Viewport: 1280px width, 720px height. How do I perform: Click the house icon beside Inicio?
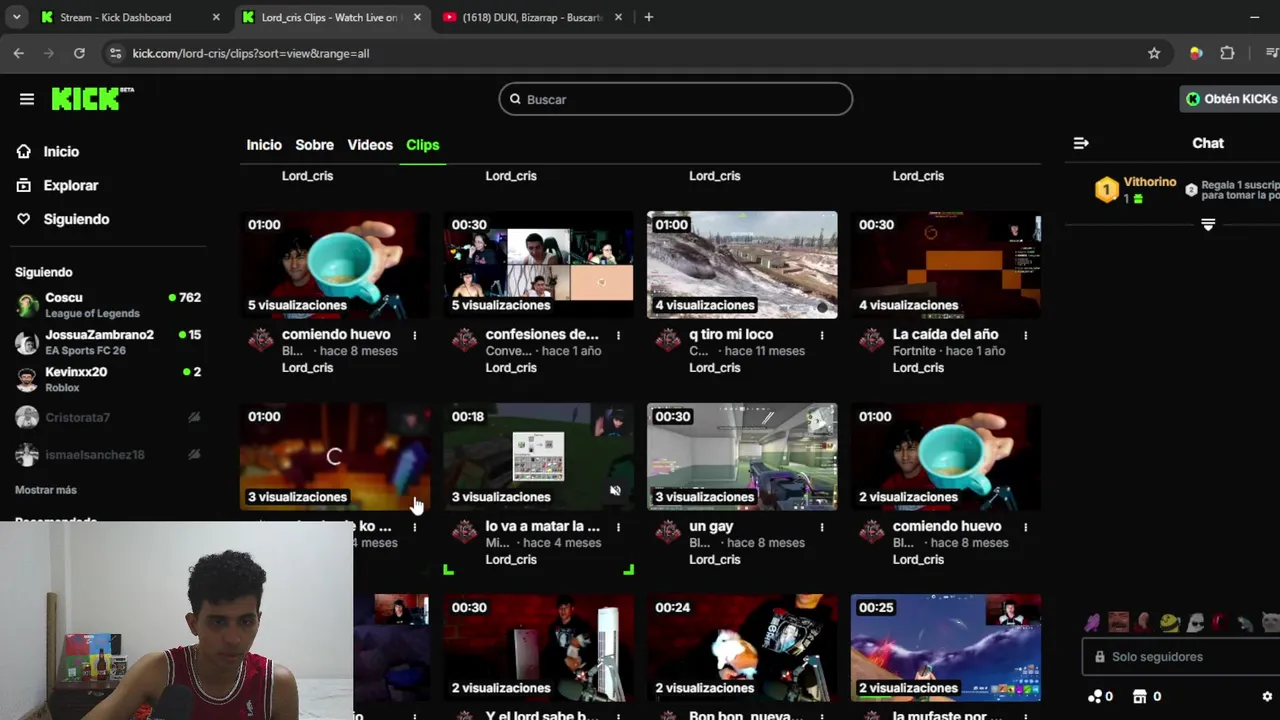pos(24,151)
